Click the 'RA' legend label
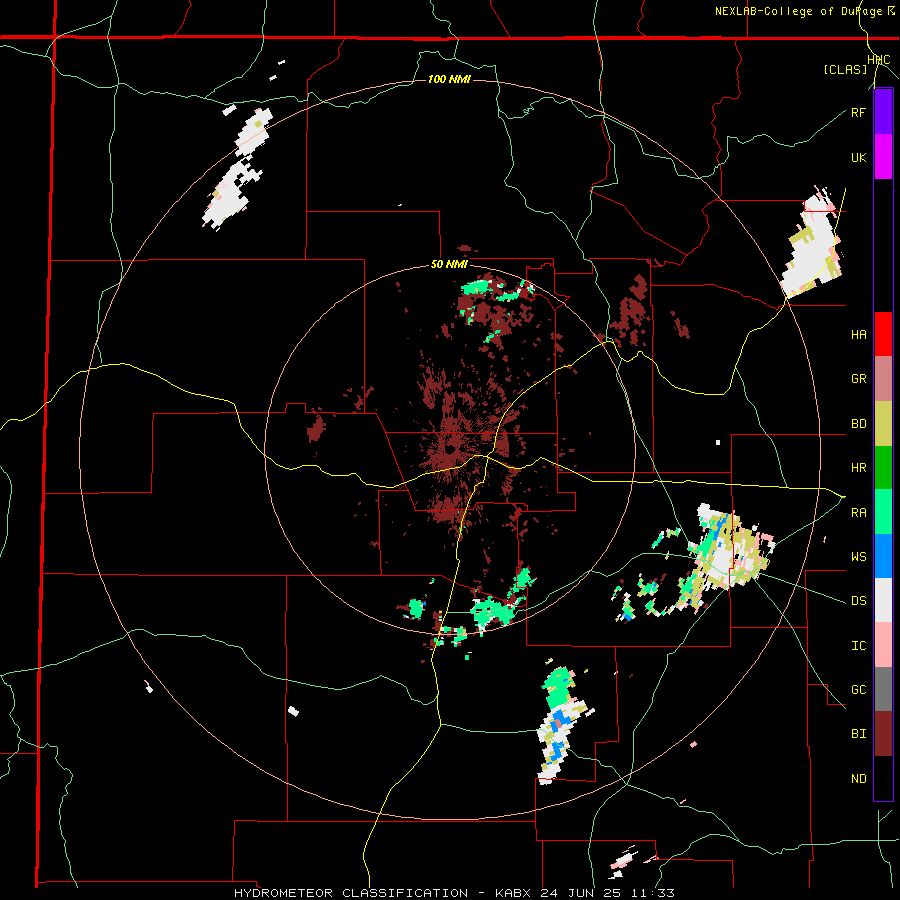The image size is (900, 900). pos(858,513)
